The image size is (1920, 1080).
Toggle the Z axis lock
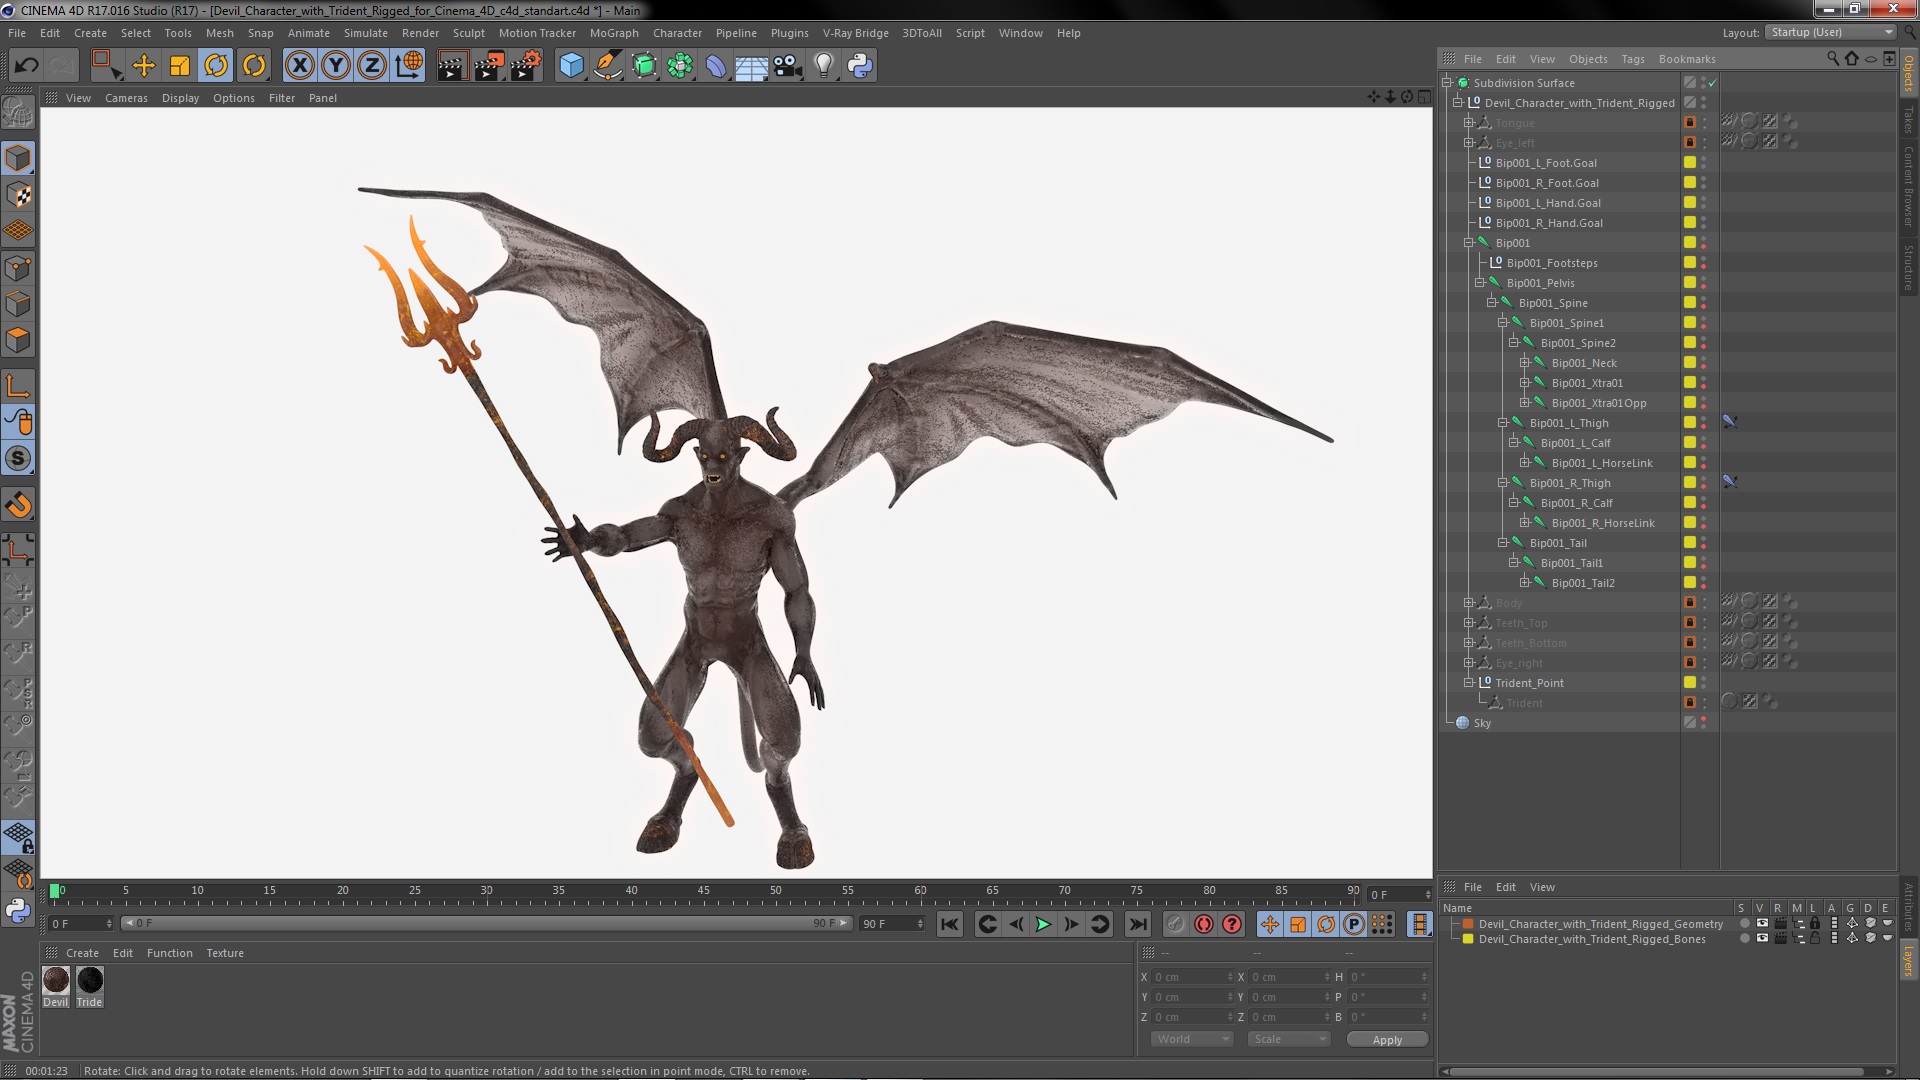372,66
